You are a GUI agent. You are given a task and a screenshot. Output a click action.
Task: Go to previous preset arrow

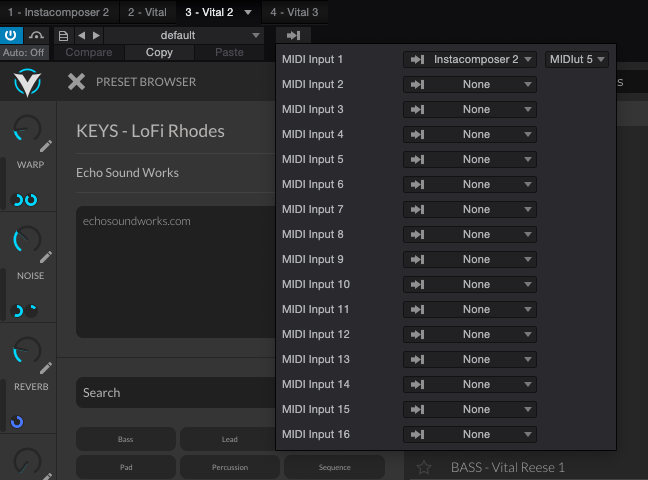point(81,36)
